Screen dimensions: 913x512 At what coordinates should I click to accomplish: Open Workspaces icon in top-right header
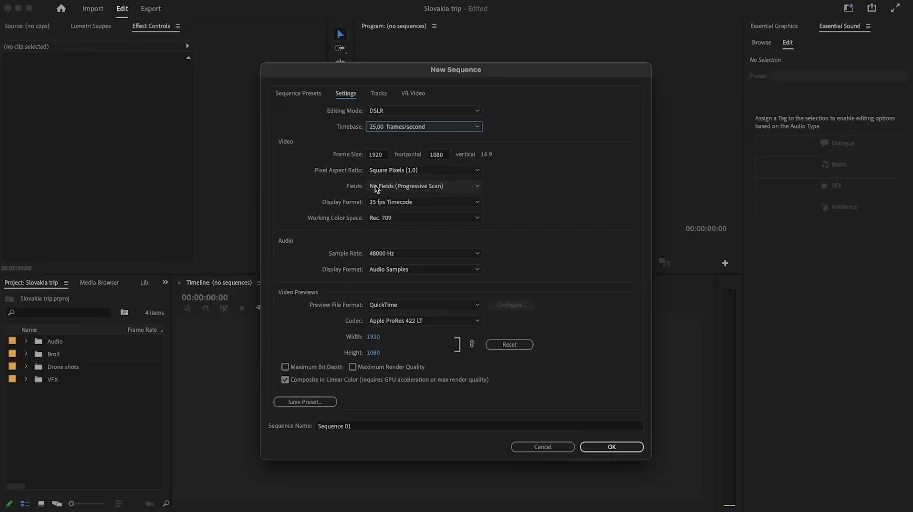click(848, 8)
